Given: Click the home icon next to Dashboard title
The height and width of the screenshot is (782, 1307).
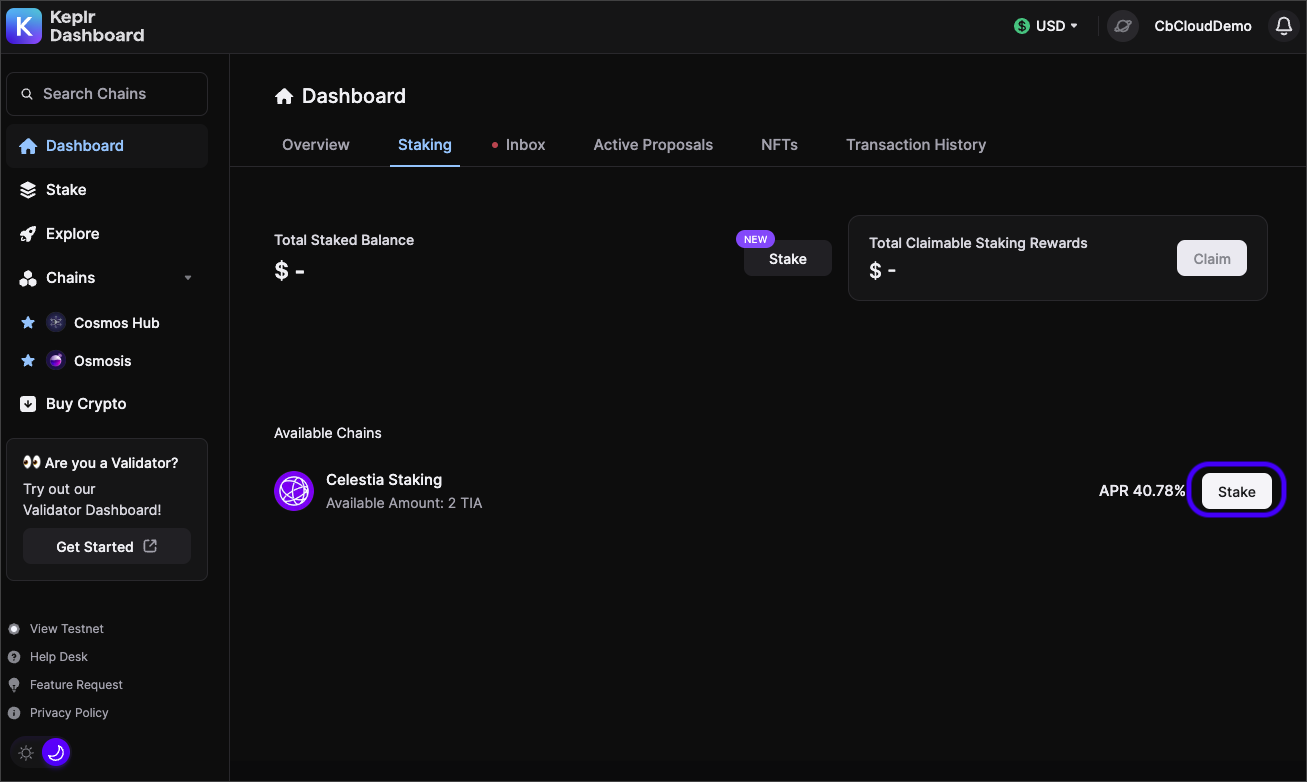Looking at the screenshot, I should point(284,96).
